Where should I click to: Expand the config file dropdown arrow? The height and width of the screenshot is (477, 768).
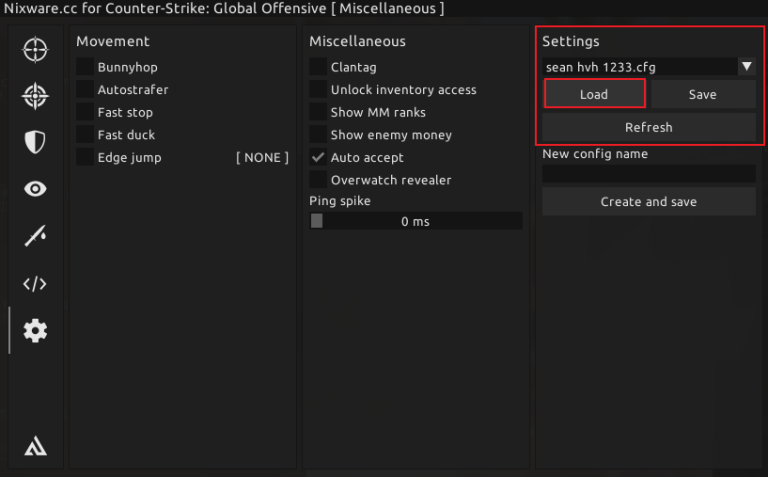pos(746,67)
